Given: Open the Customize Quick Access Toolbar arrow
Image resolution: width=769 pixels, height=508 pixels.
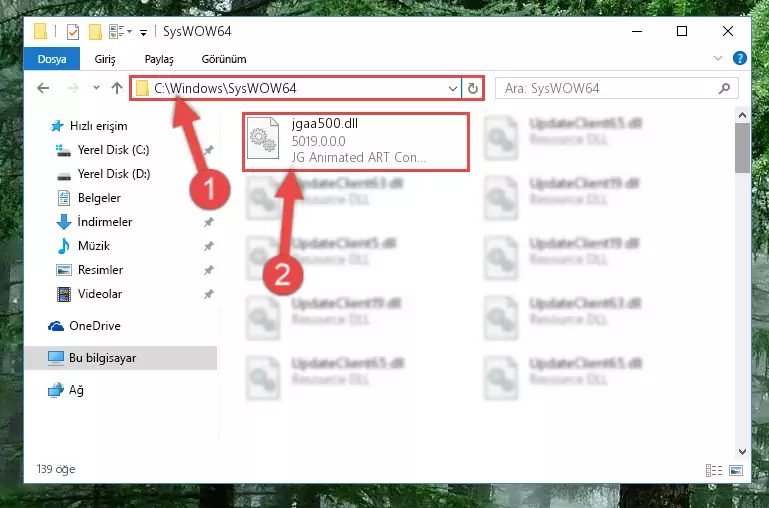Looking at the screenshot, I should (x=143, y=33).
